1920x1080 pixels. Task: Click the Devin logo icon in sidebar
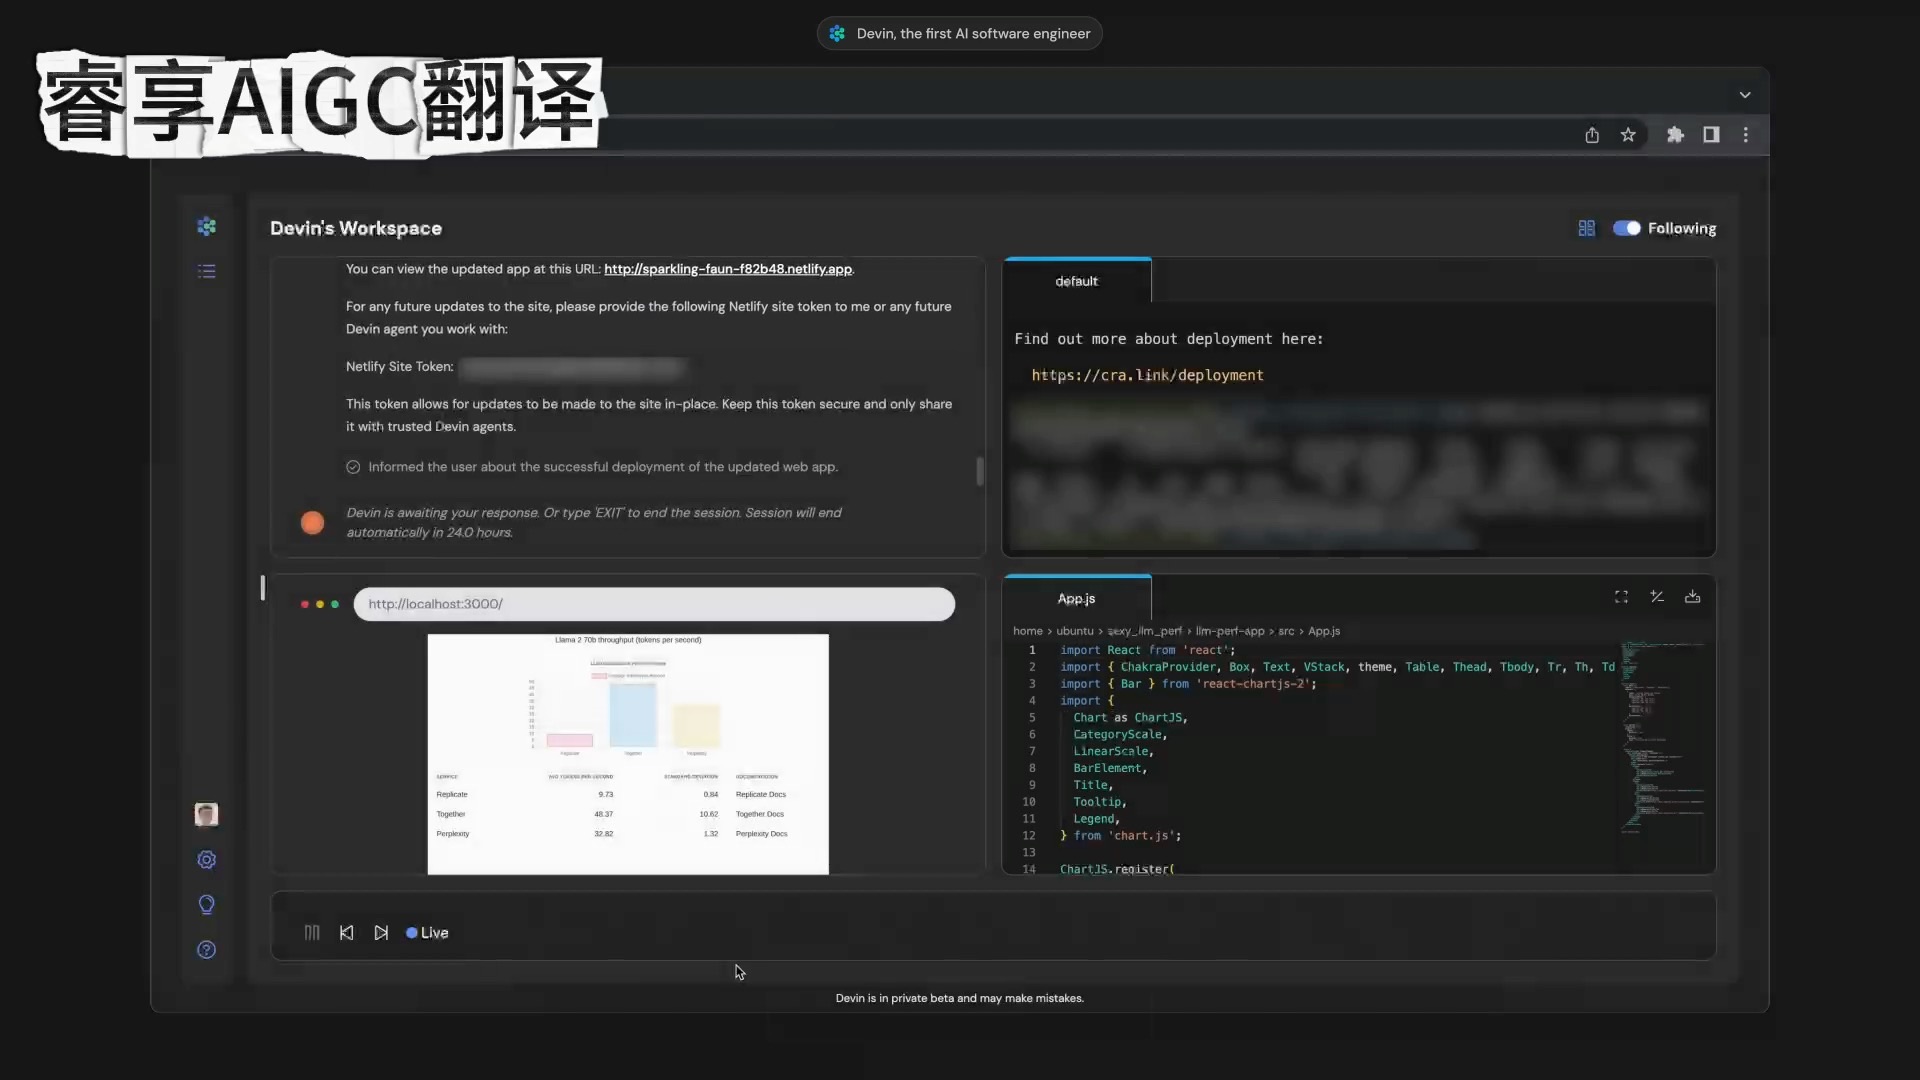click(x=206, y=227)
